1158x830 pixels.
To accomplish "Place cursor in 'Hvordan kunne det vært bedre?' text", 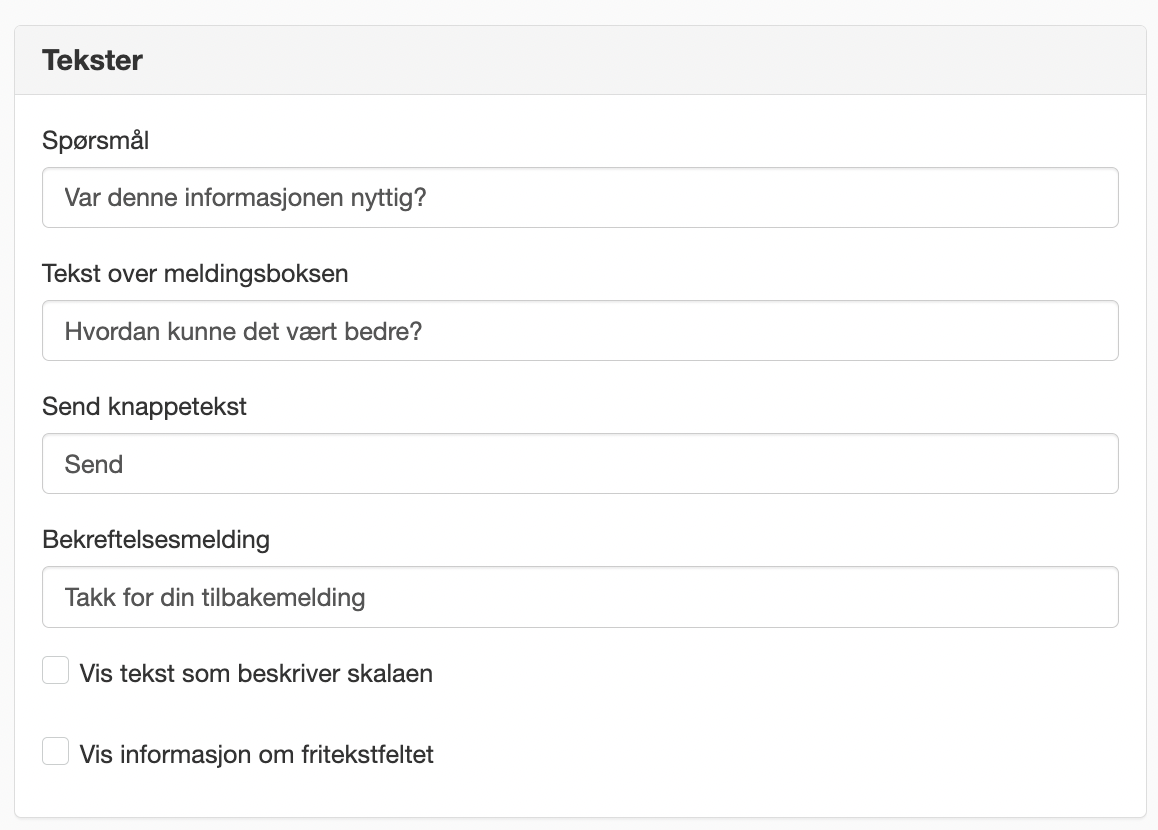I will click(243, 332).
